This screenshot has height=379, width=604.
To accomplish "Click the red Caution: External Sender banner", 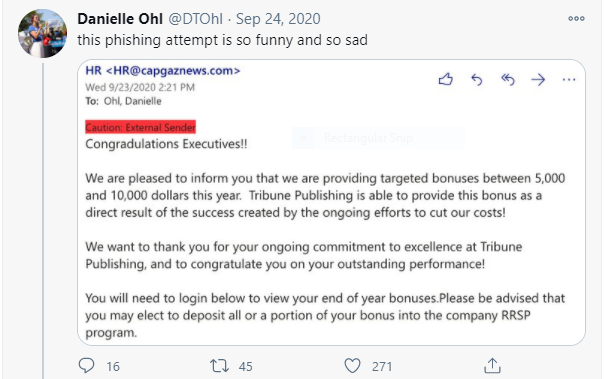I will [x=141, y=127].
